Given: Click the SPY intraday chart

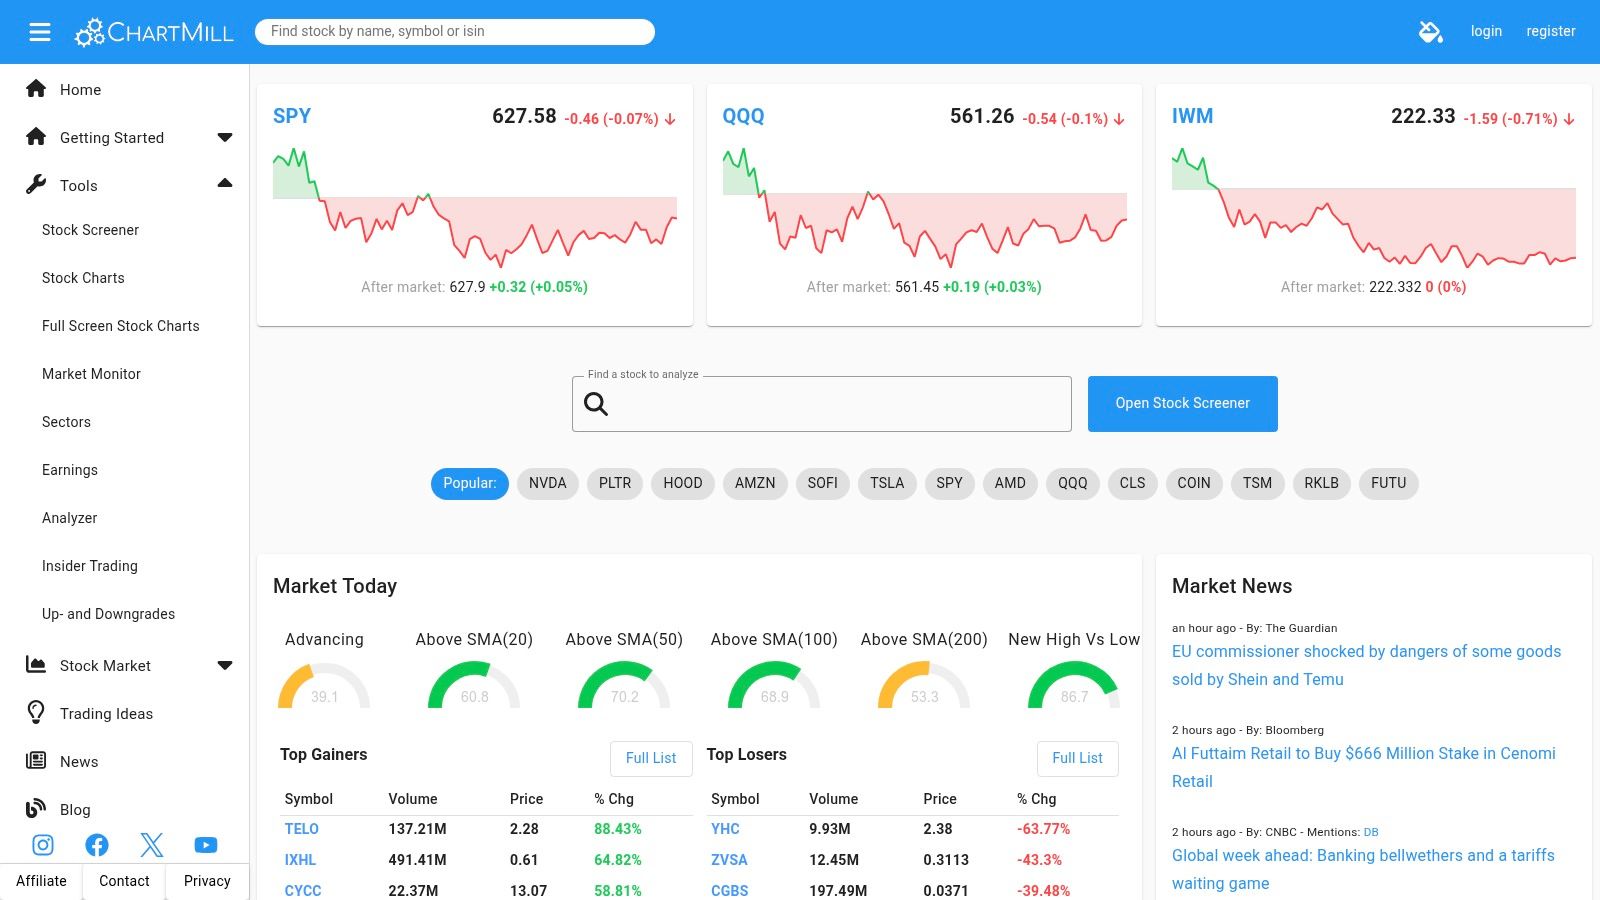Looking at the screenshot, I should coord(475,207).
